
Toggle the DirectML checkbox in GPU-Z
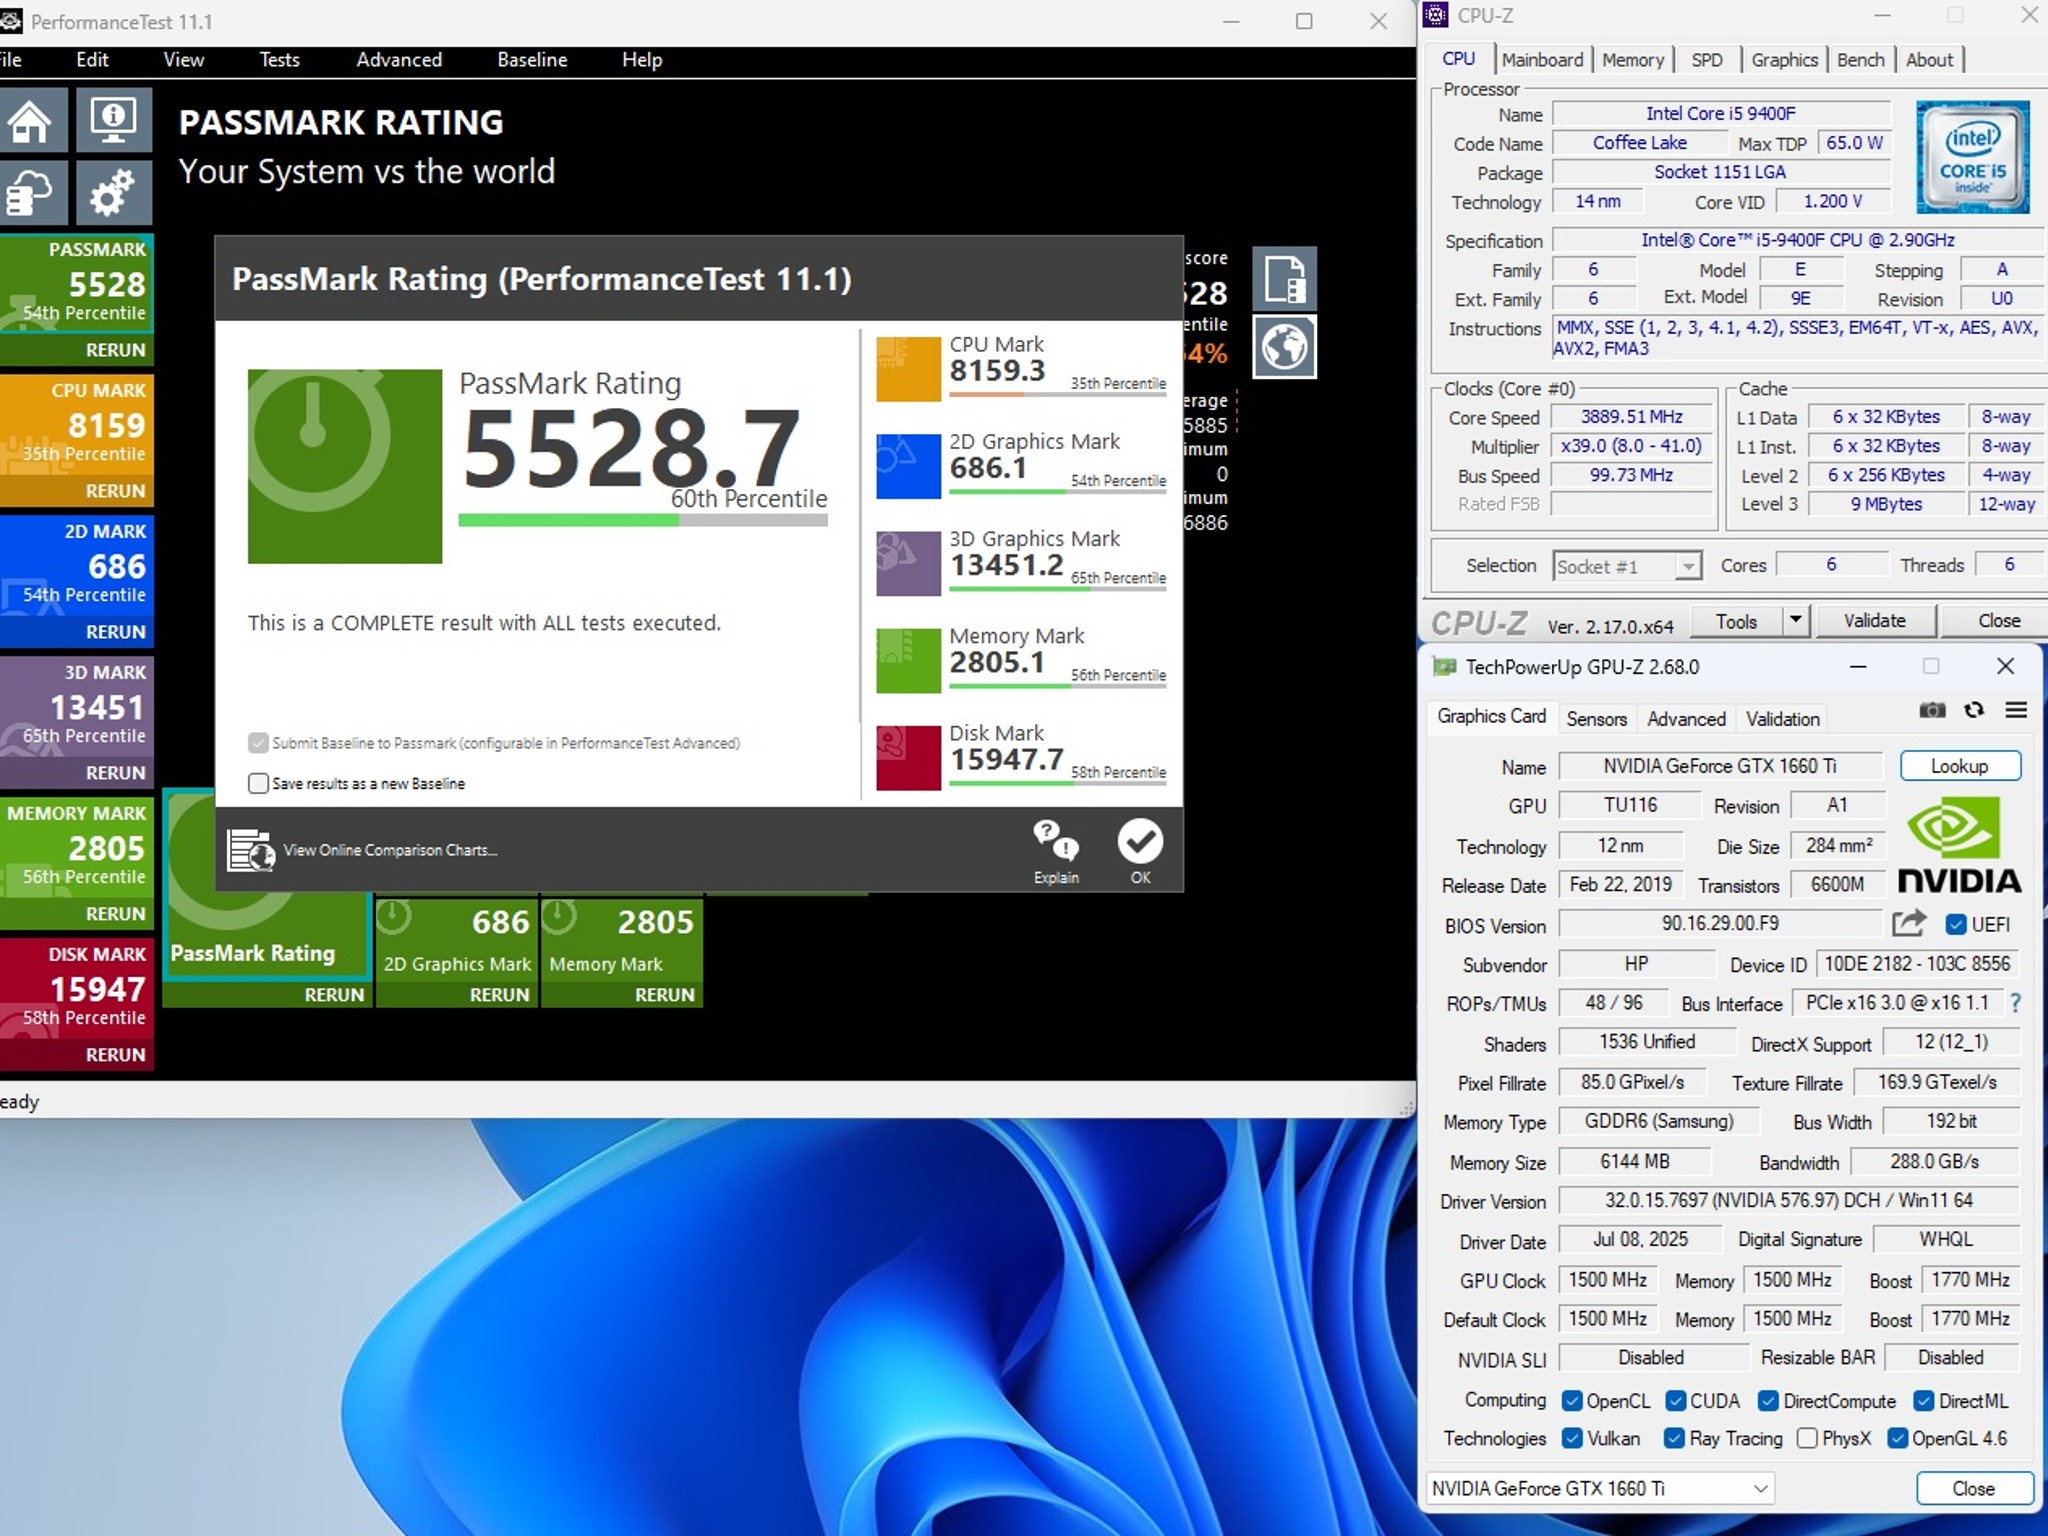pos(1923,1401)
